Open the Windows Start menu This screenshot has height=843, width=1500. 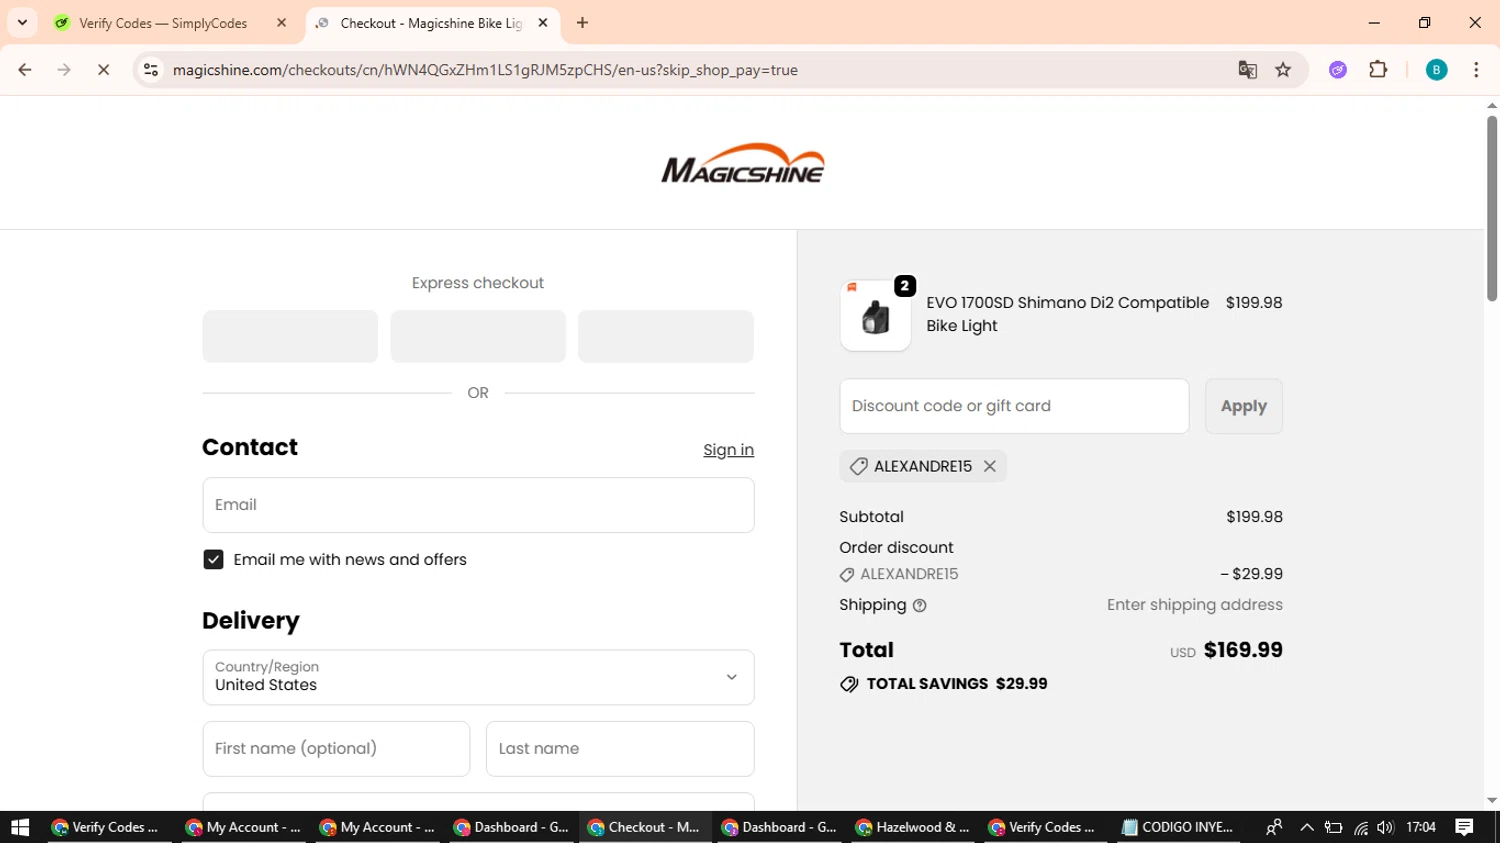click(20, 827)
